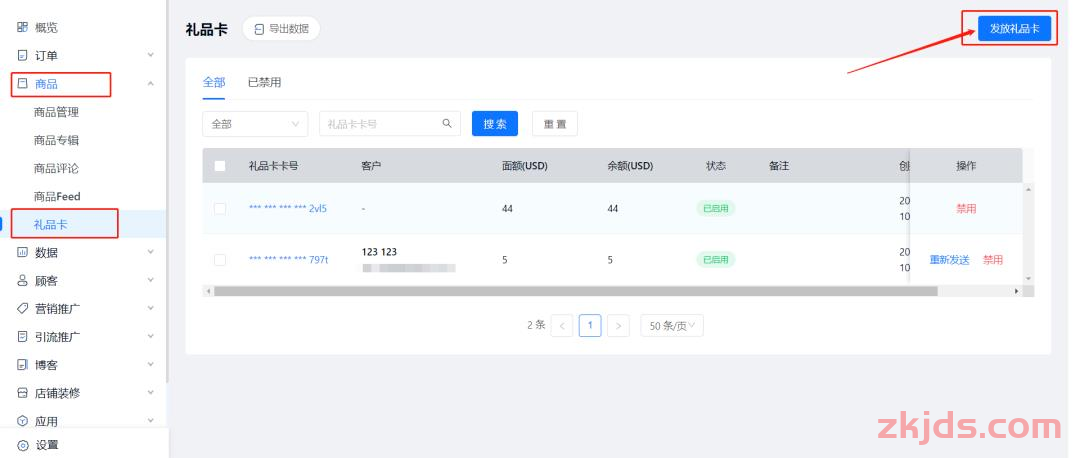This screenshot has height=458, width=1080.
Task: Click the magnifier icon in card number search
Action: click(447, 123)
